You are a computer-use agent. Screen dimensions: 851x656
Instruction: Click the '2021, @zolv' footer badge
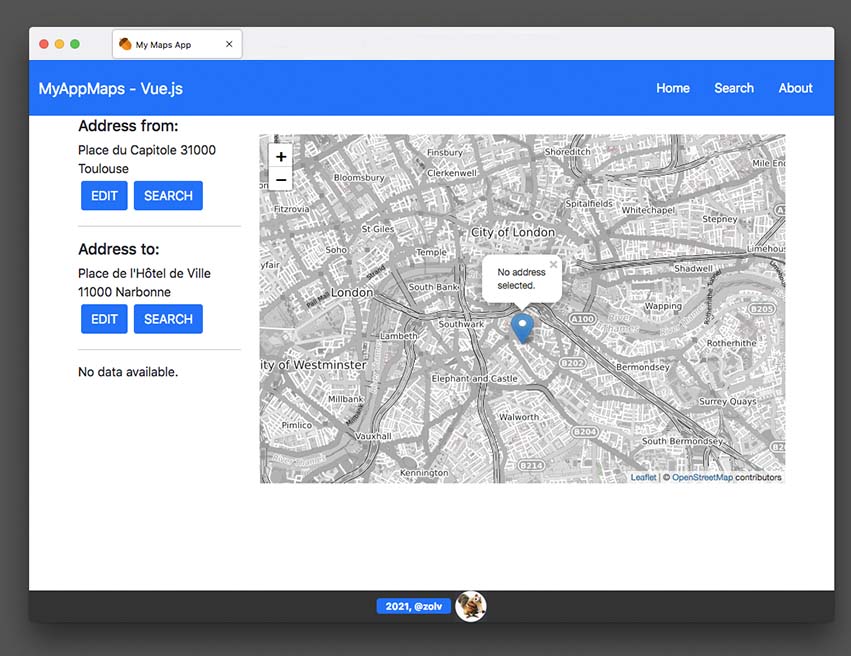[x=413, y=606]
